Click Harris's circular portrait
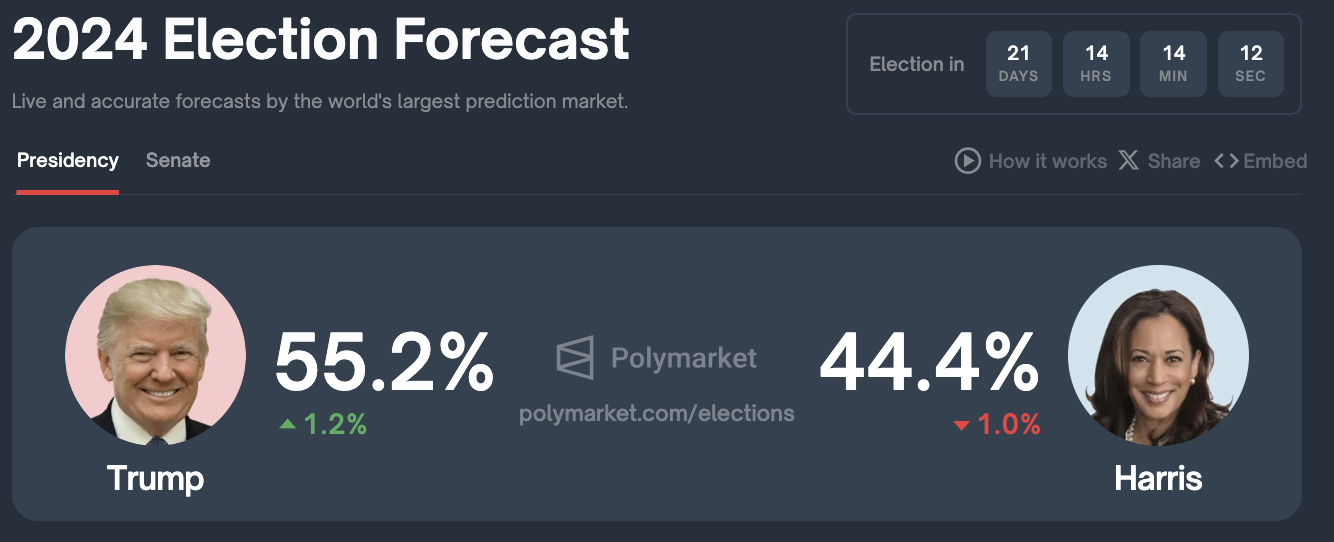The height and width of the screenshot is (542, 1334). click(x=1158, y=355)
